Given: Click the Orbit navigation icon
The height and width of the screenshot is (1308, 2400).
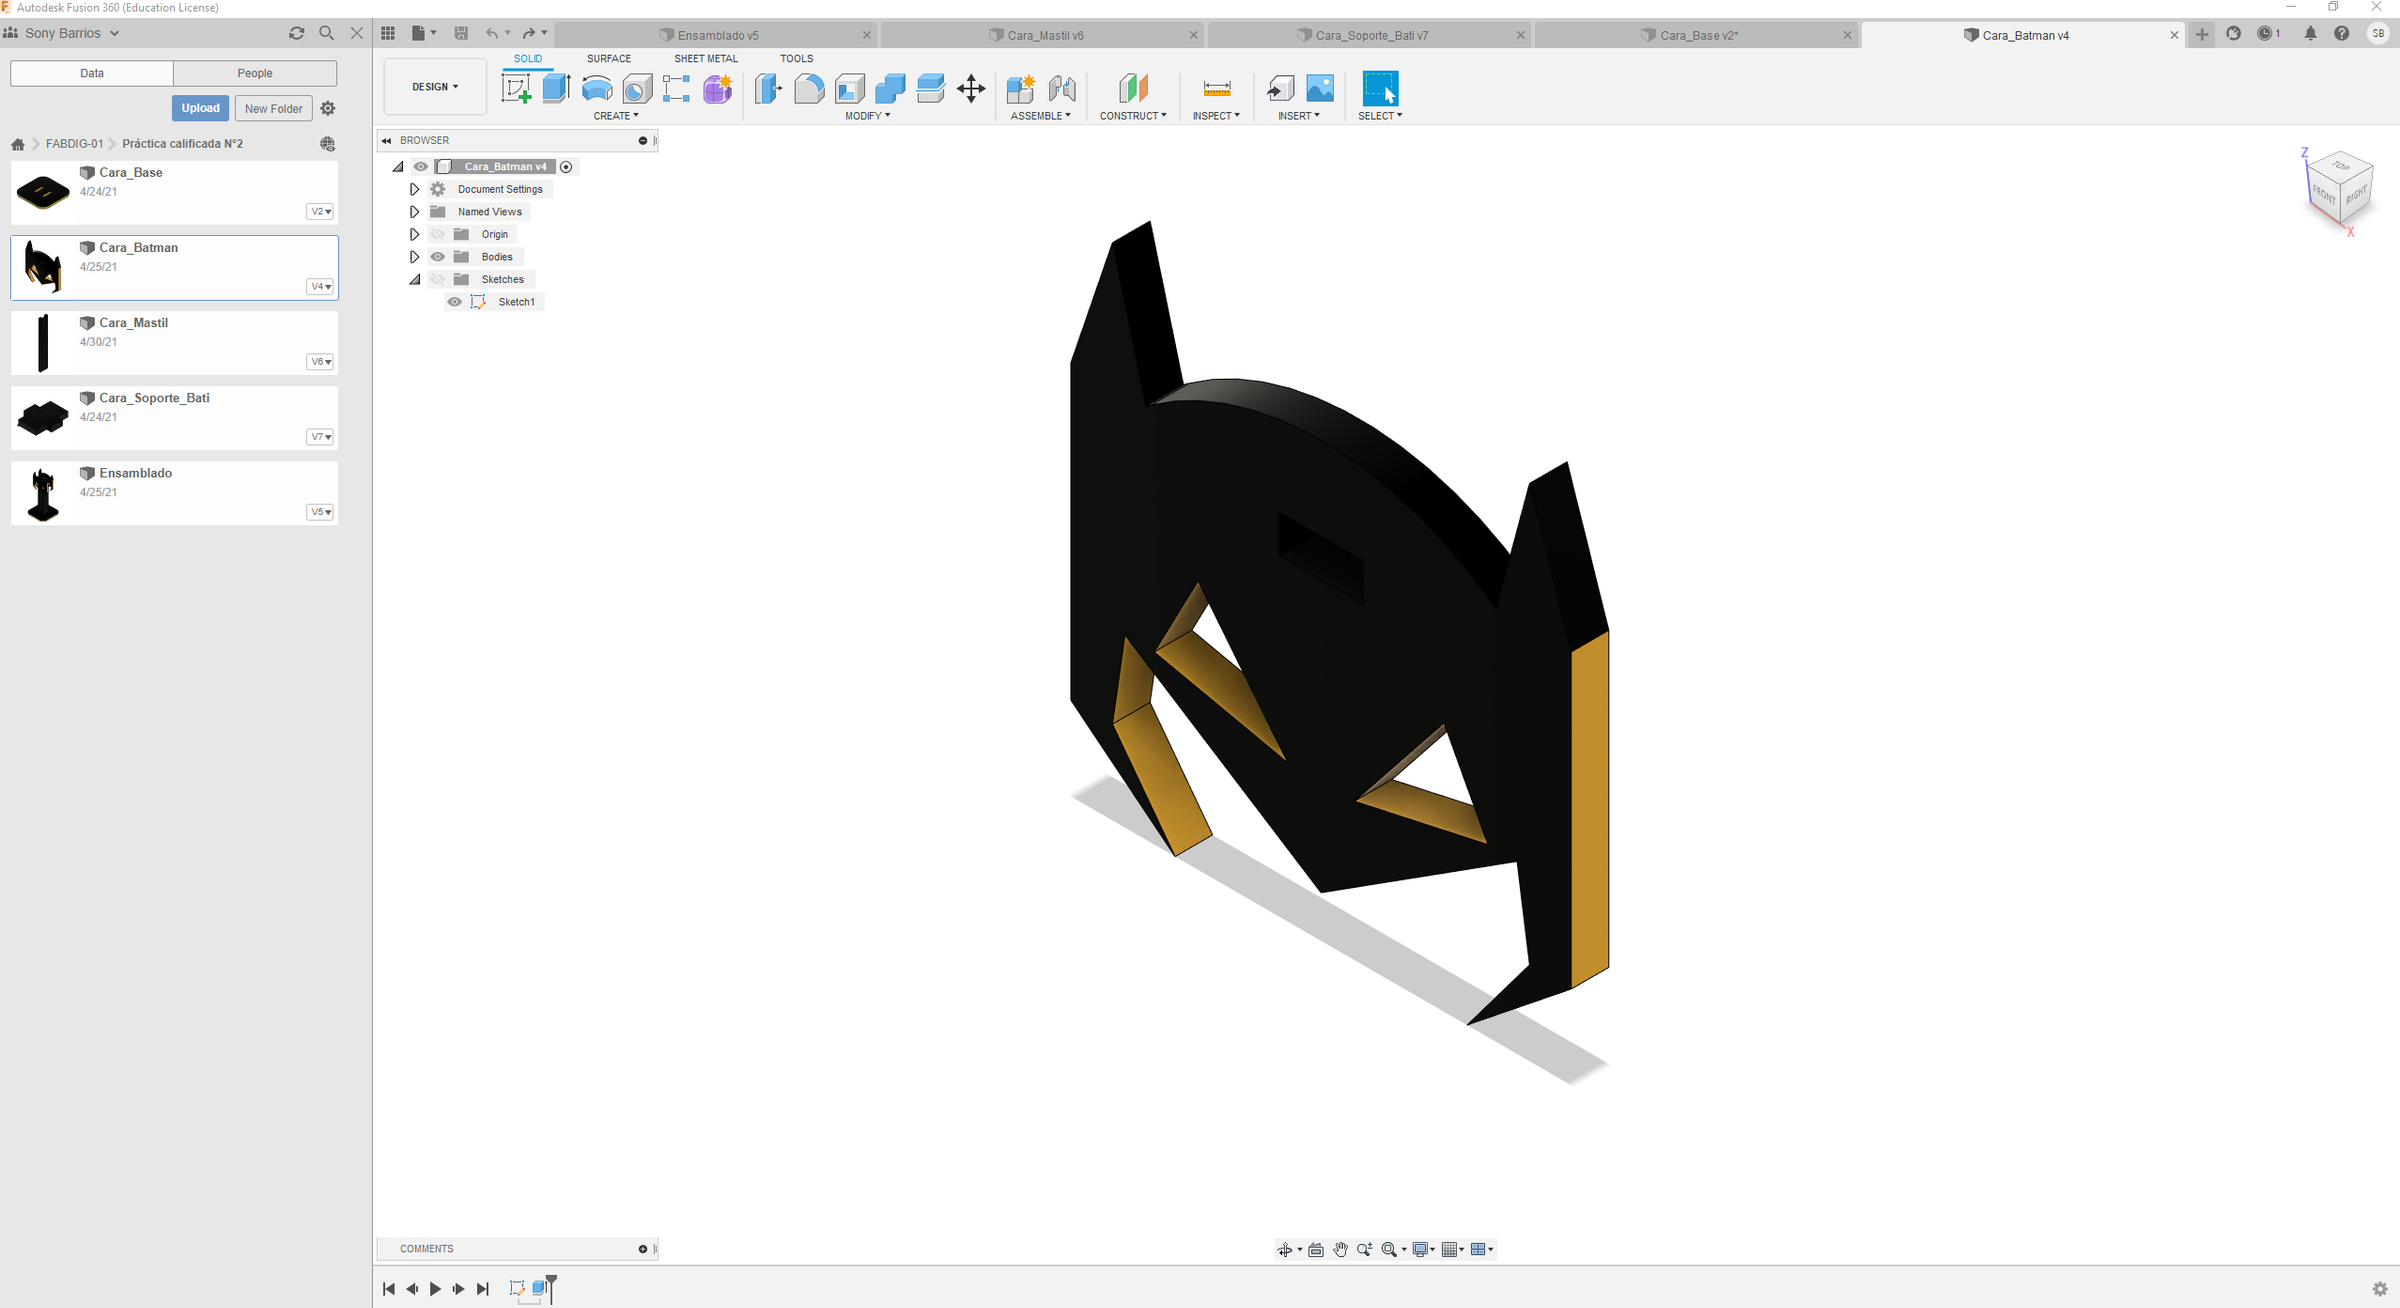Looking at the screenshot, I should 1285,1249.
